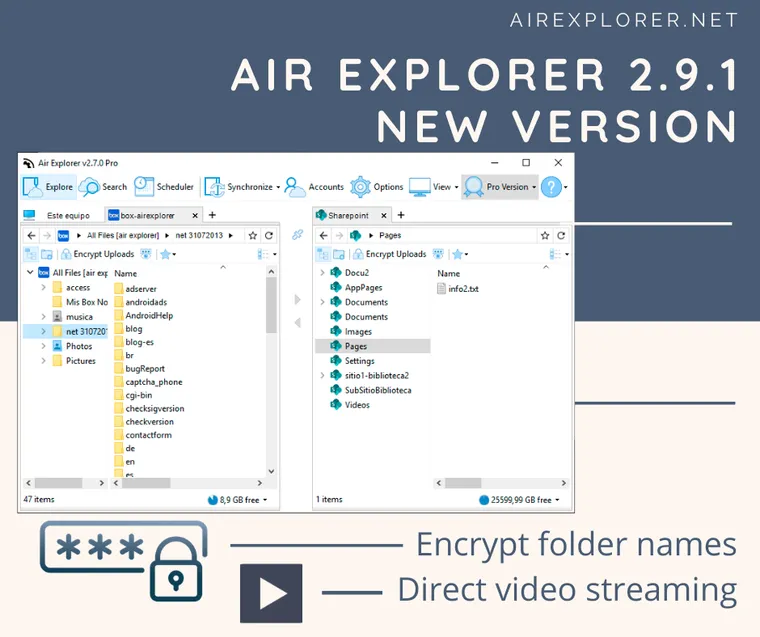
Task: Expand the Photos folder in tree
Action: [44, 346]
